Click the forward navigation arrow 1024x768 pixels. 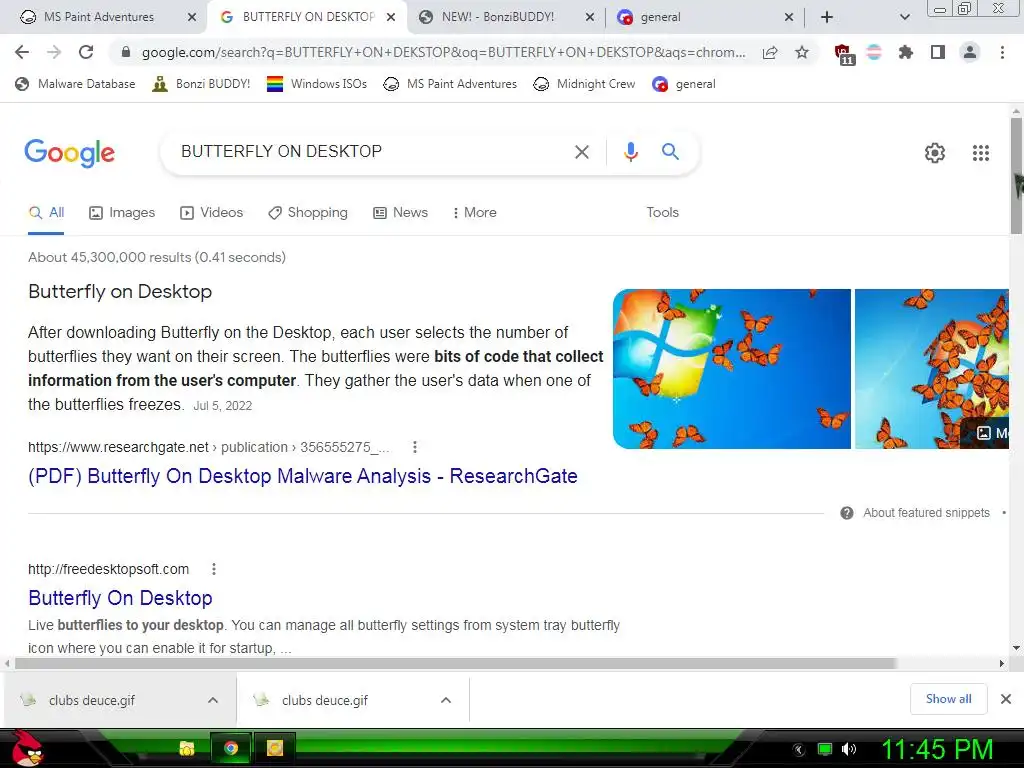tap(54, 52)
